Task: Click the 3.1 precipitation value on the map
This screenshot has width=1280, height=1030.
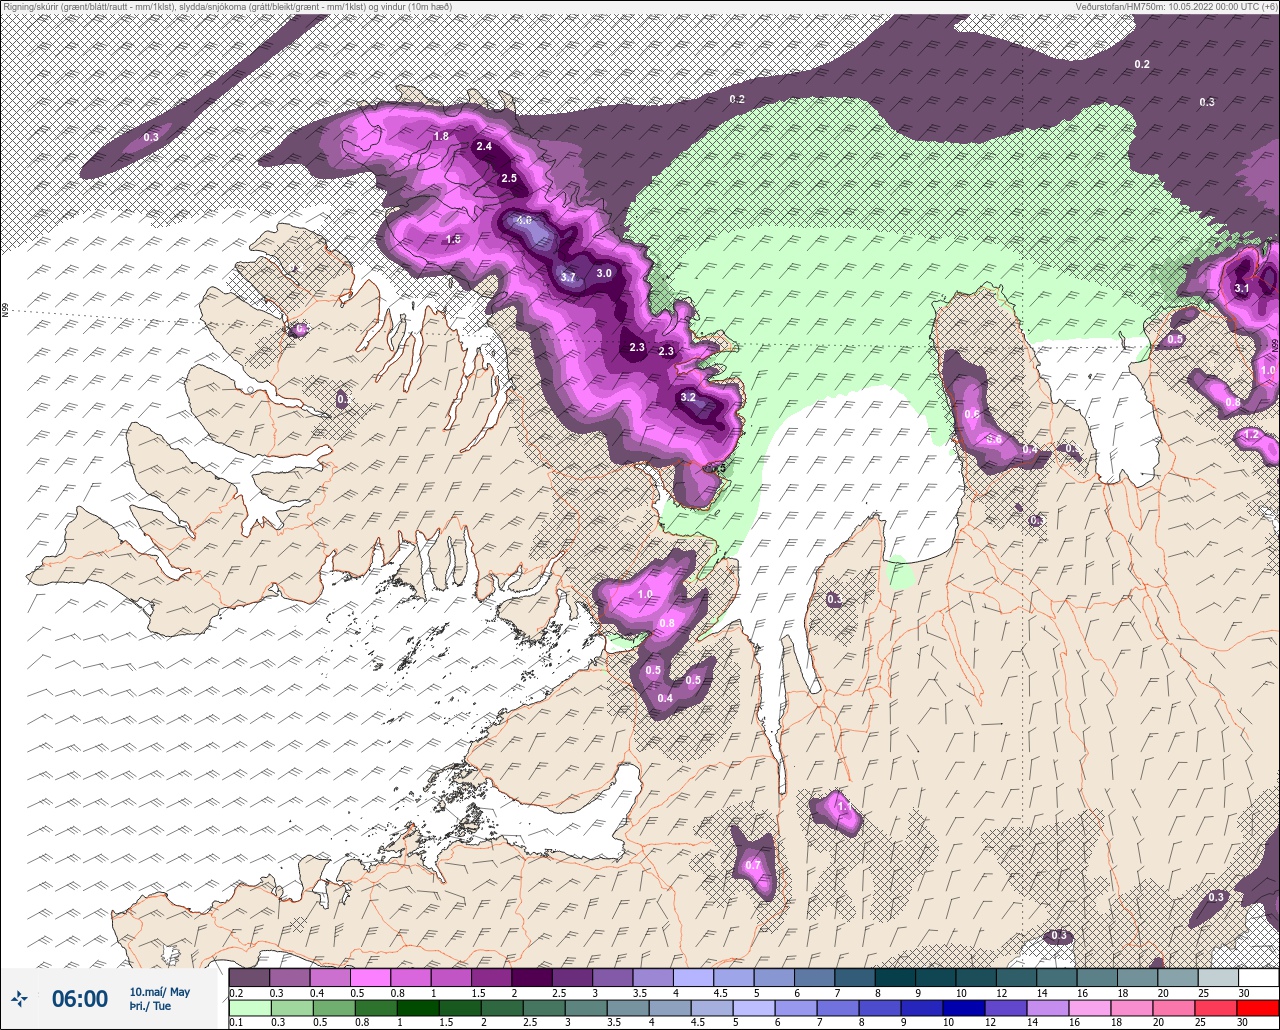Action: coord(1242,288)
